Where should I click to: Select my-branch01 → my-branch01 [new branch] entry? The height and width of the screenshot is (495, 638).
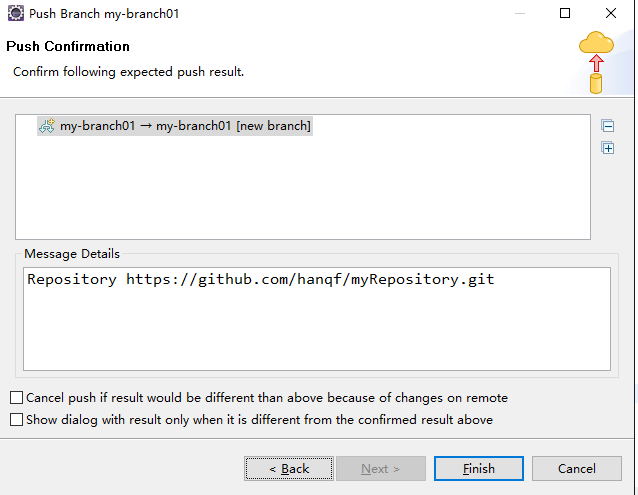pos(175,126)
